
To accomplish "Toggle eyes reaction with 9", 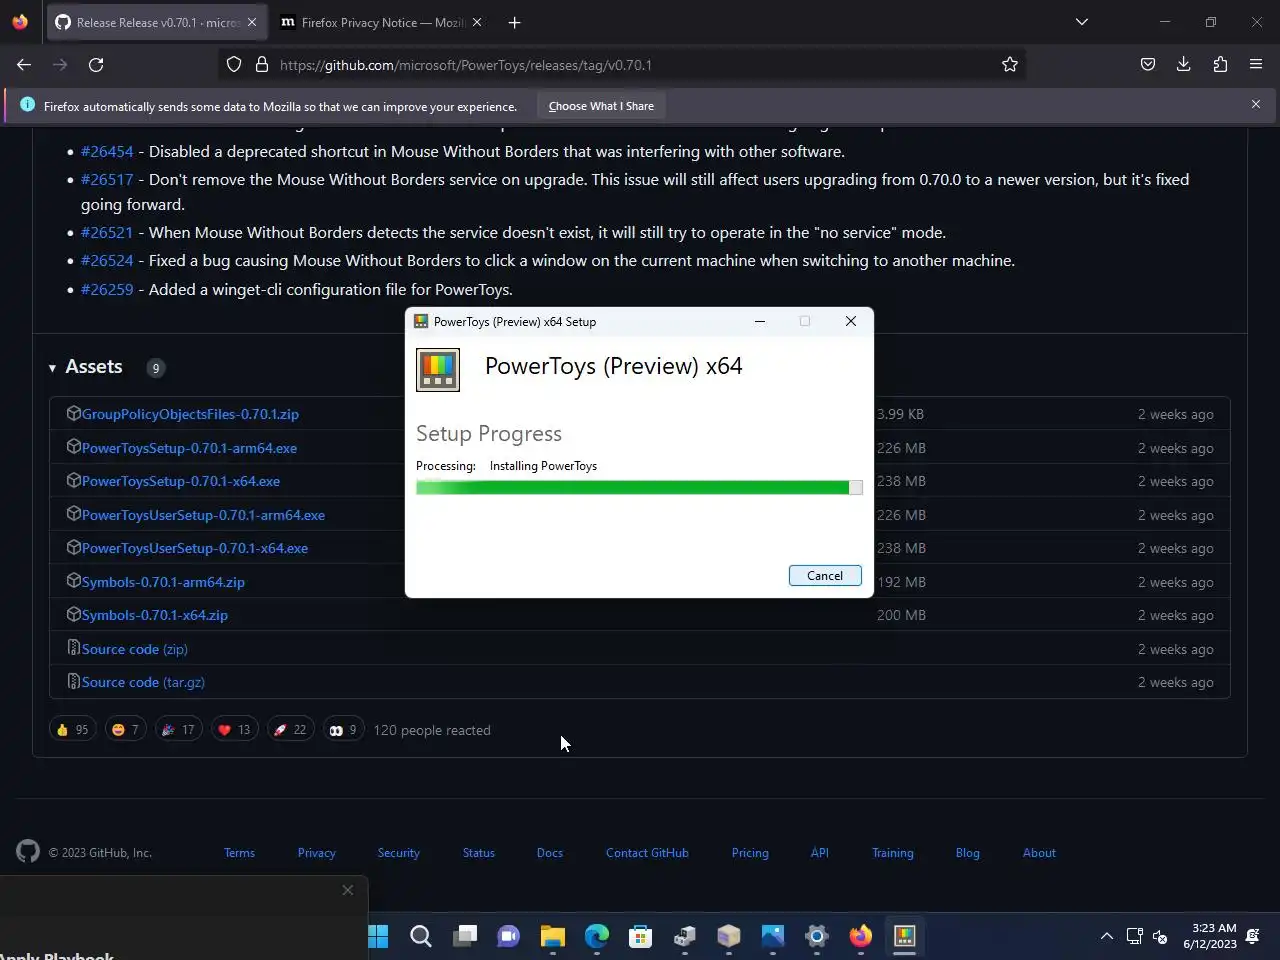I will 343,730.
